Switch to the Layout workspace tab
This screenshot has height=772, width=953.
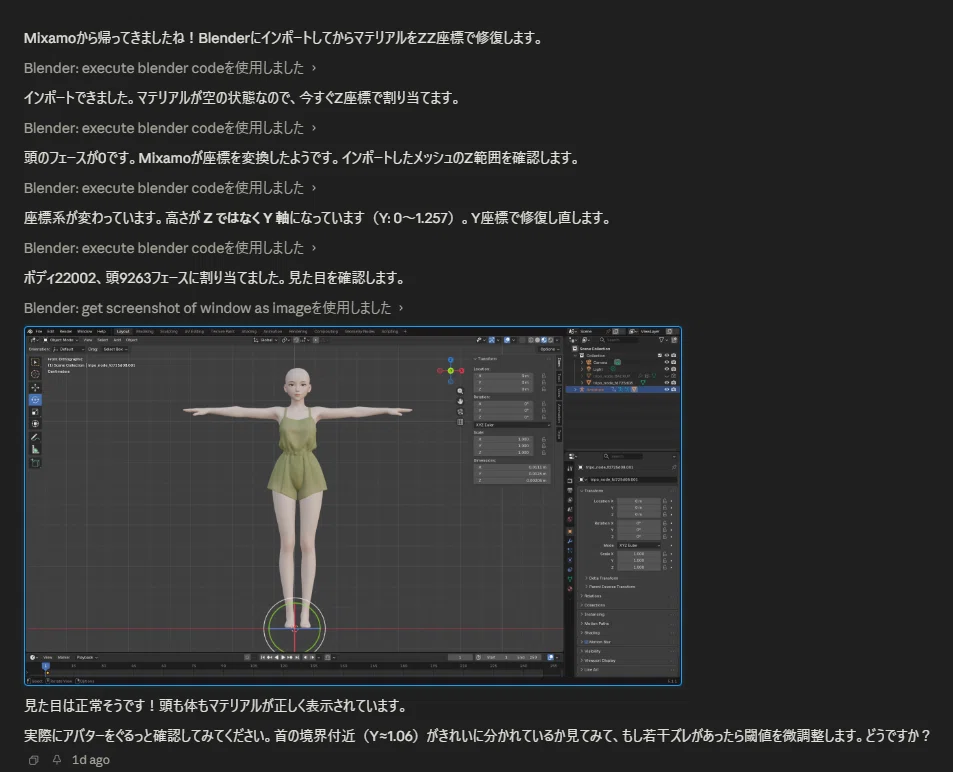(x=123, y=331)
